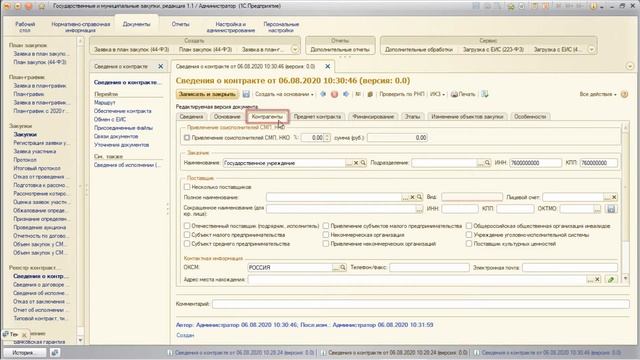Tick Привлечение некоммерческих организаций checkbox
640x360 pixels.
point(326,244)
